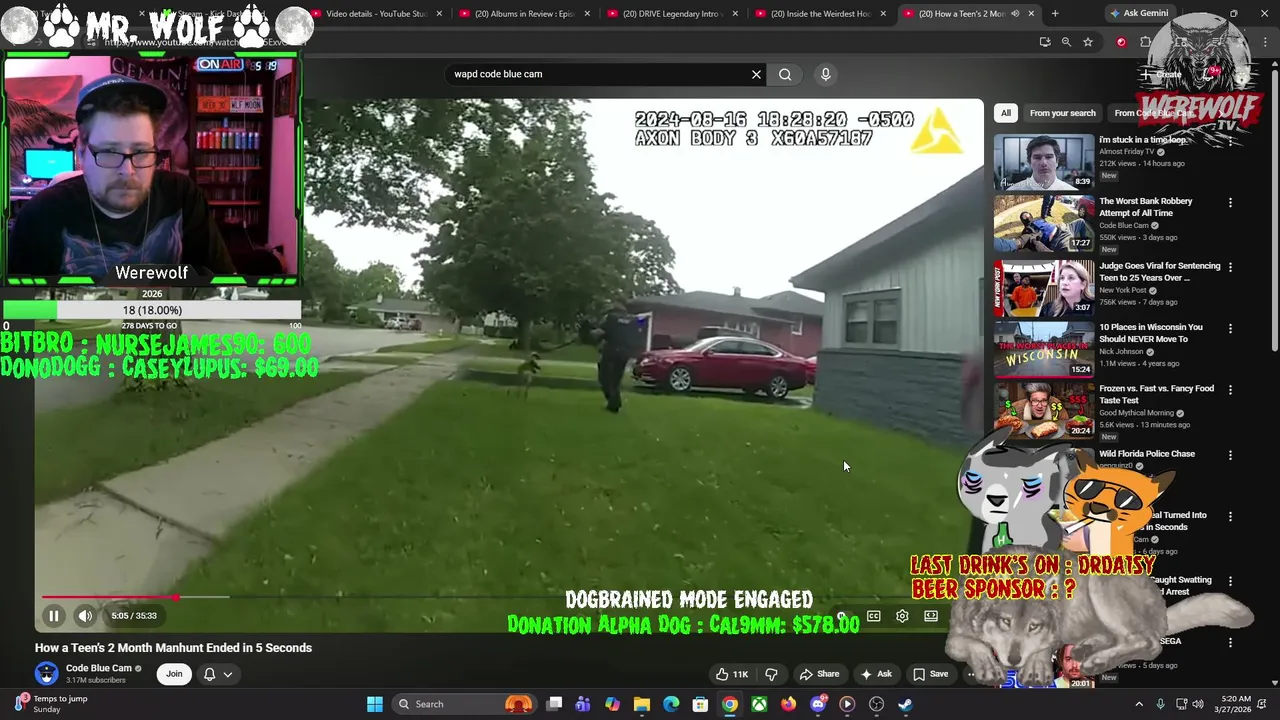
Task: Click the search magnifier button
Action: click(x=785, y=74)
